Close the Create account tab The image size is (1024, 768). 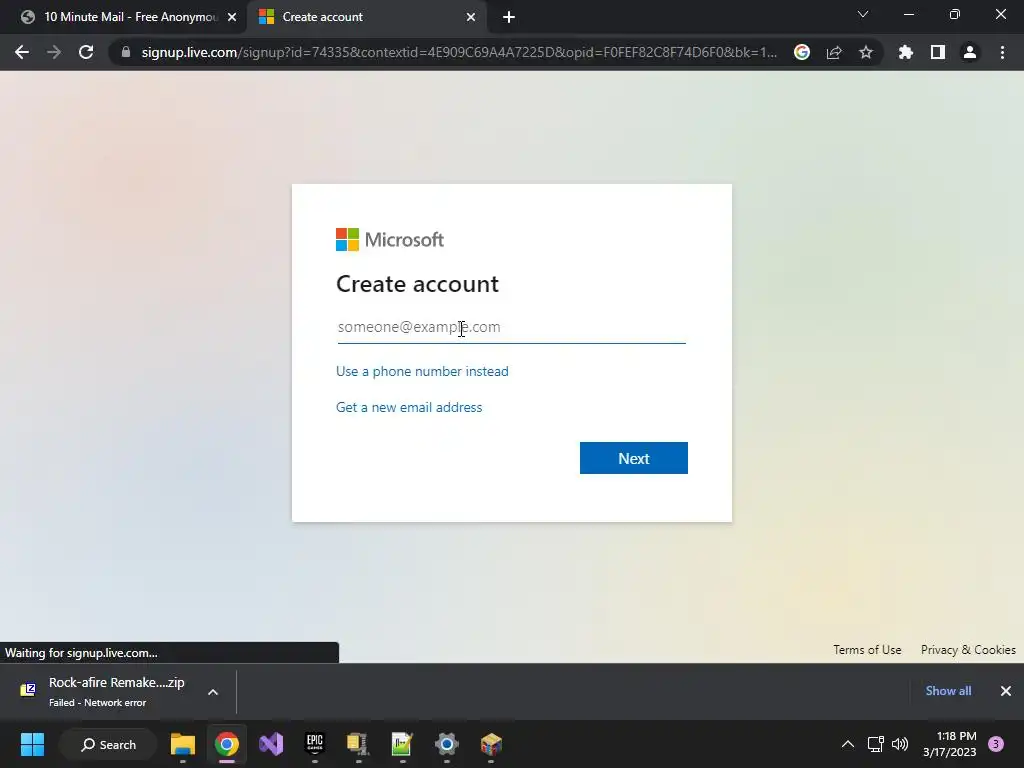471,17
